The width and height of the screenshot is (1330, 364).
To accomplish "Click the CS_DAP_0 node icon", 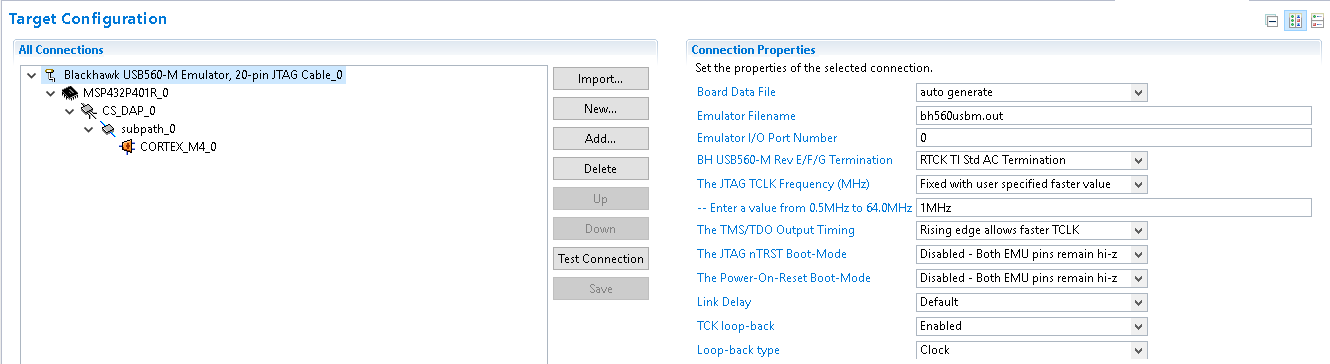I will [x=89, y=111].
